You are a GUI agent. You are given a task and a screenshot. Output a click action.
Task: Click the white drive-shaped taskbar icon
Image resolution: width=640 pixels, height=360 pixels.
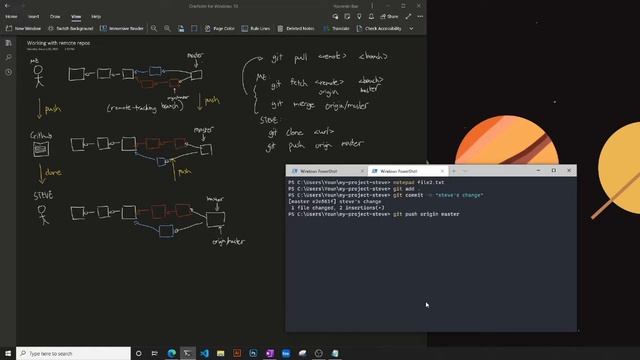tap(302, 353)
